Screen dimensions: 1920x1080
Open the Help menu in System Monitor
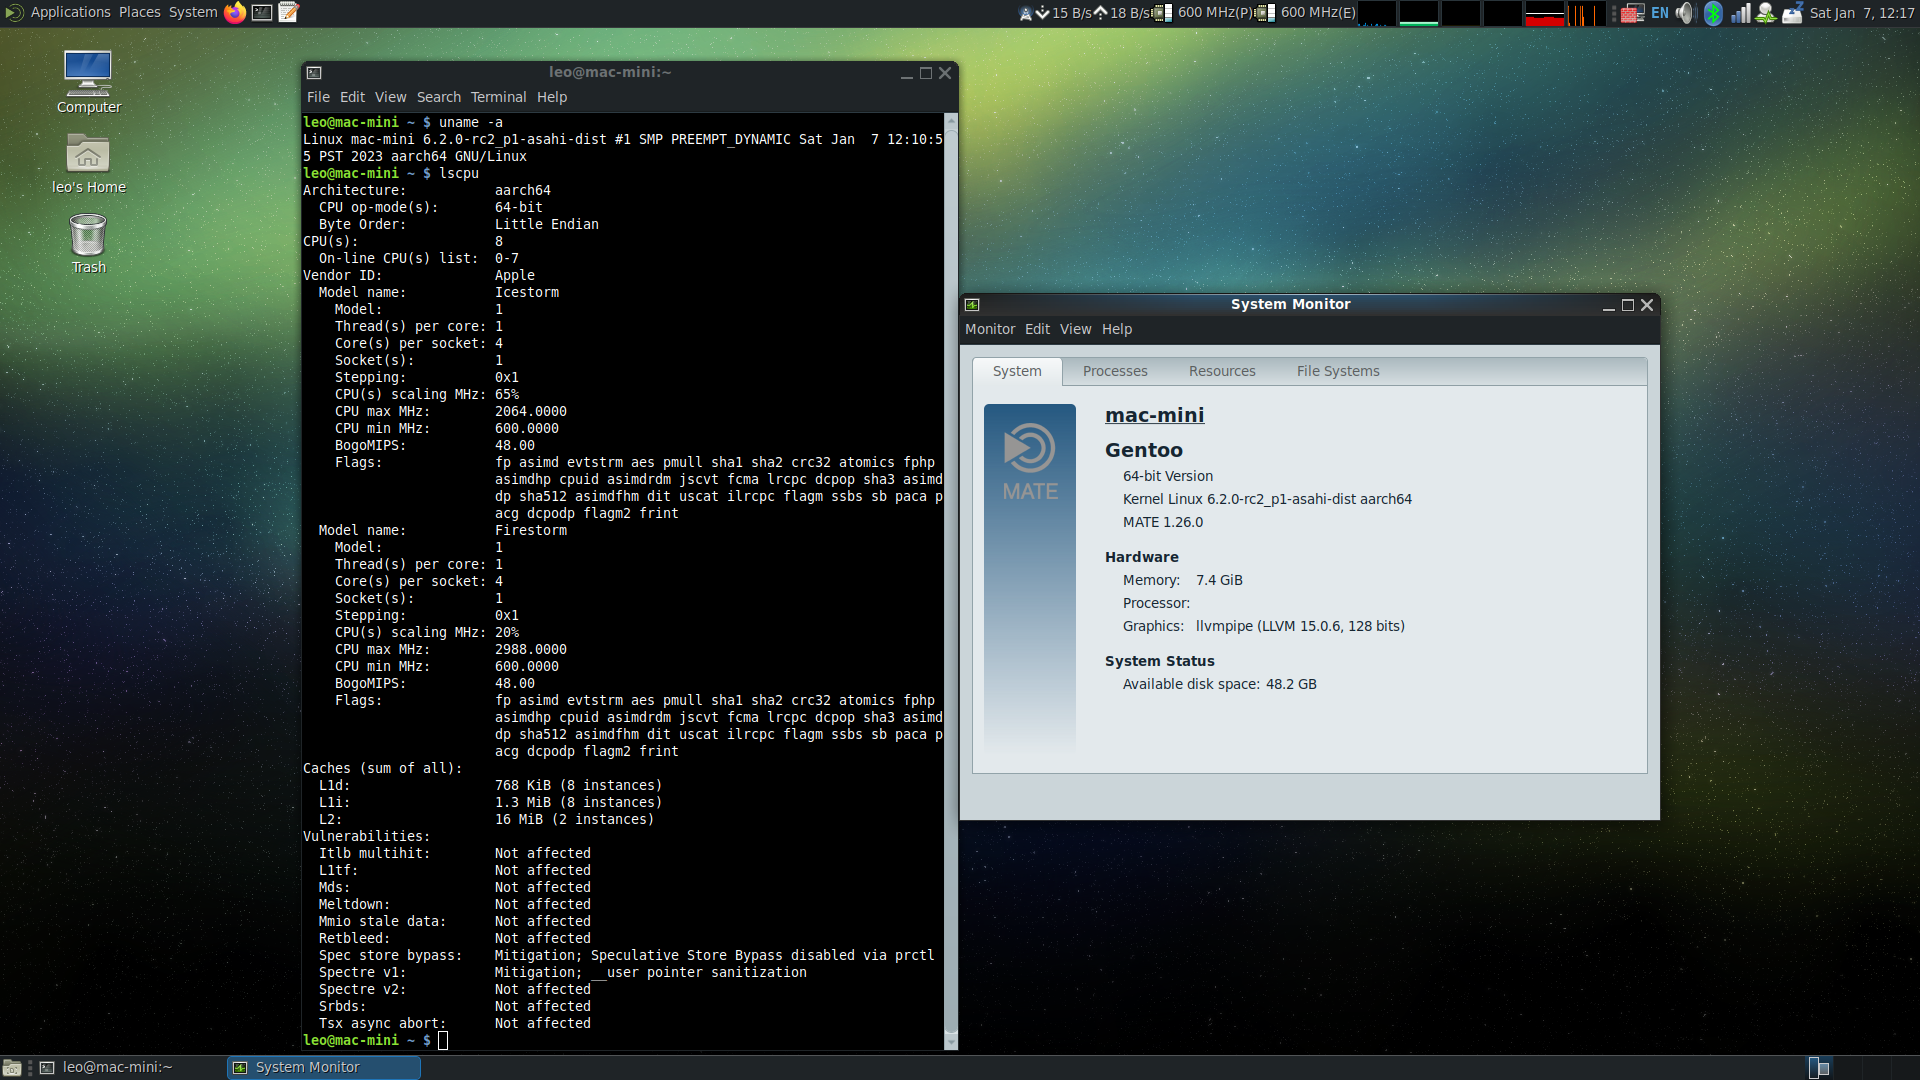(x=1116, y=328)
